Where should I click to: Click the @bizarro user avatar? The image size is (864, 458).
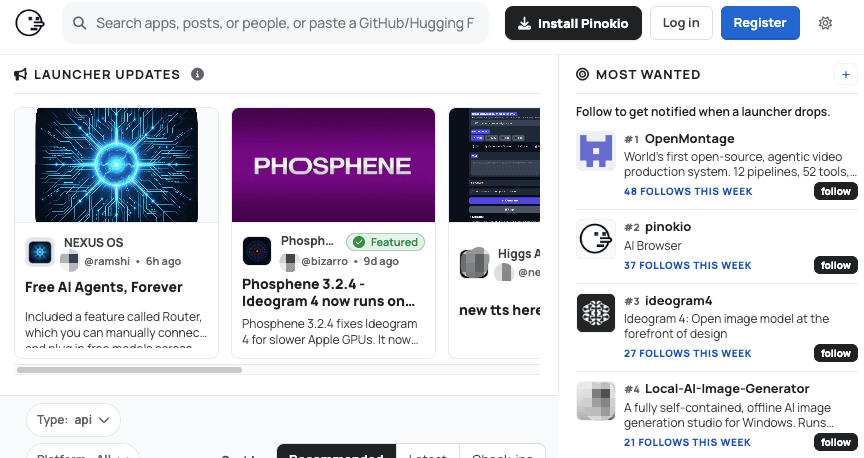coord(289,261)
